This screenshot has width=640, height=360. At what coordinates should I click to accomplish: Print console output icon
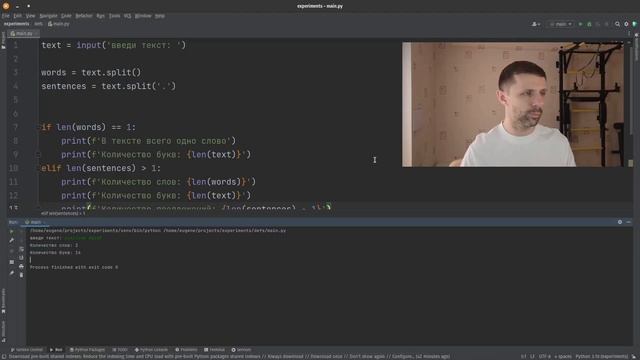point(21,267)
